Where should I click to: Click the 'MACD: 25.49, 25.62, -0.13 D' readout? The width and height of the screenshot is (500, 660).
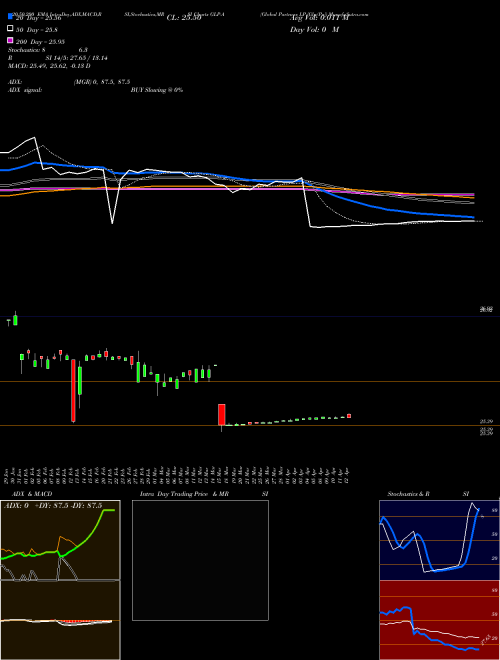tap(49, 66)
